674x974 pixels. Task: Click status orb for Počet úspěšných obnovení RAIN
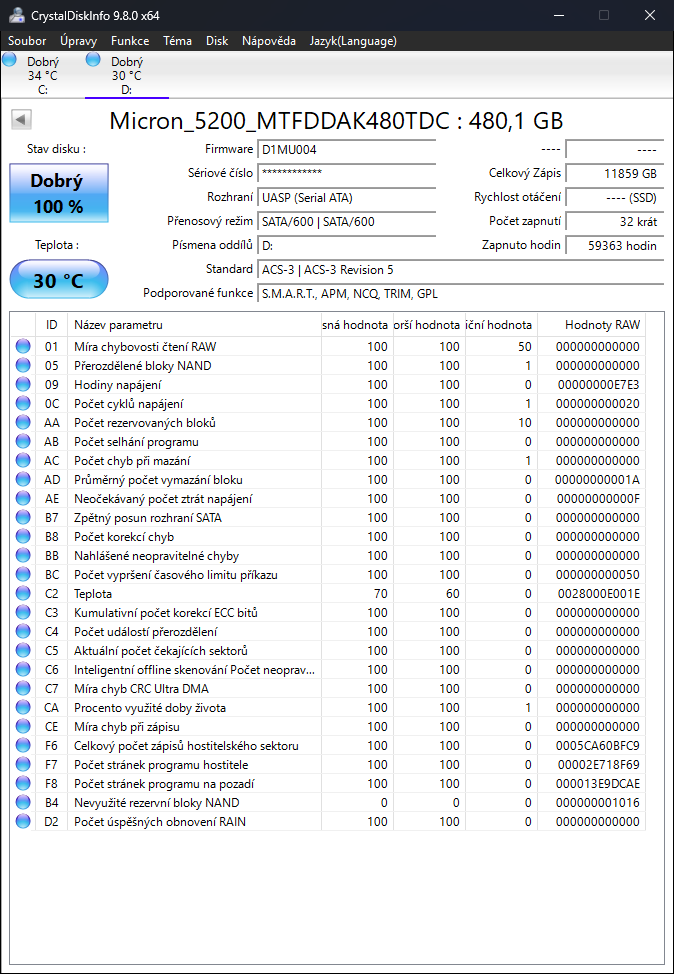click(x=23, y=822)
